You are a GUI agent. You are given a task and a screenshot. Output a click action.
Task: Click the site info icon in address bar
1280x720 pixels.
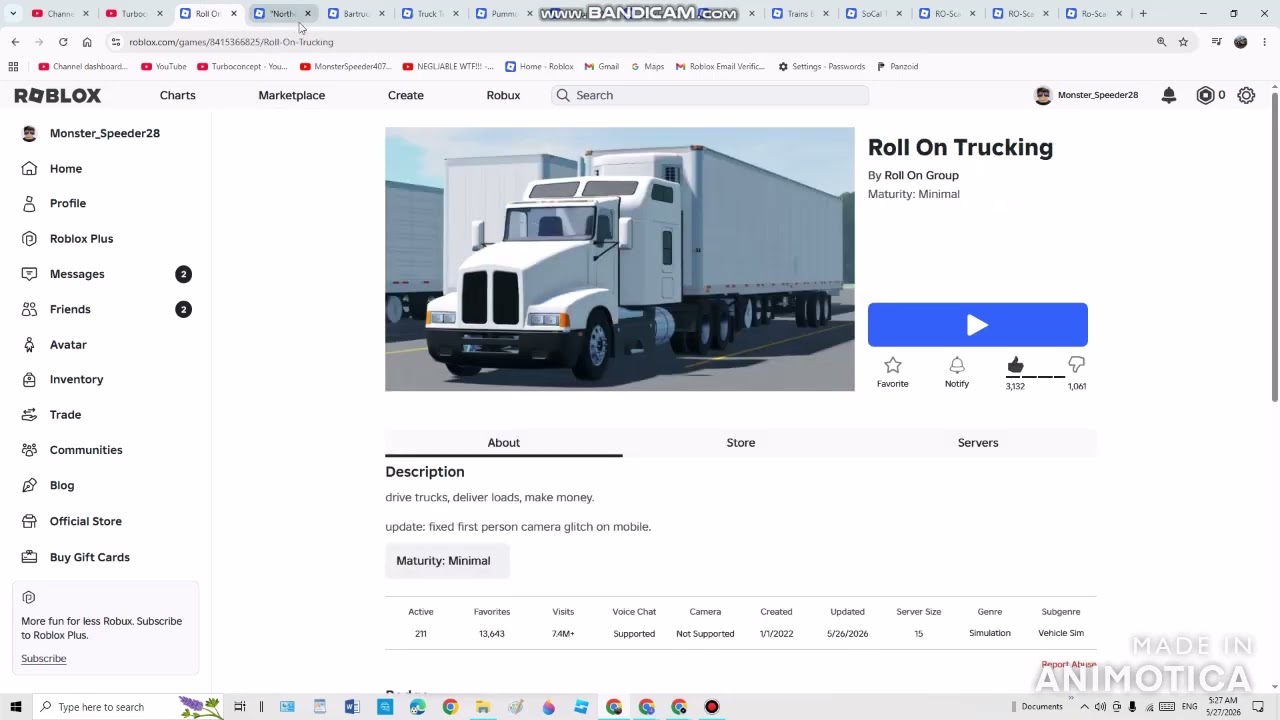[x=116, y=42]
